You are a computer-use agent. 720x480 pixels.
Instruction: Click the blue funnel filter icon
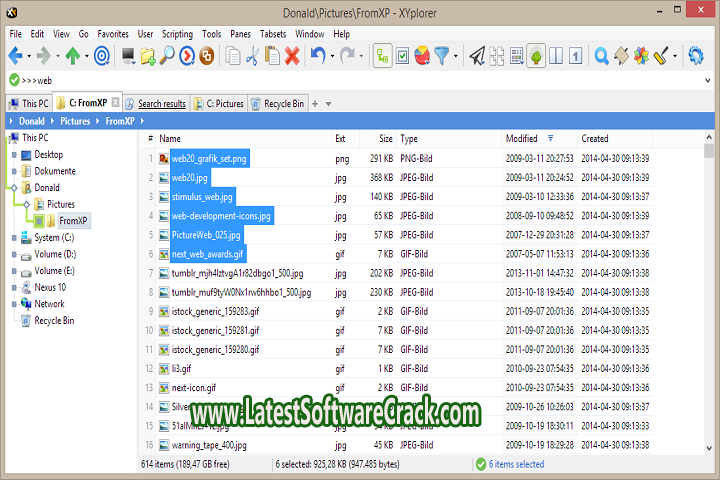(x=440, y=56)
